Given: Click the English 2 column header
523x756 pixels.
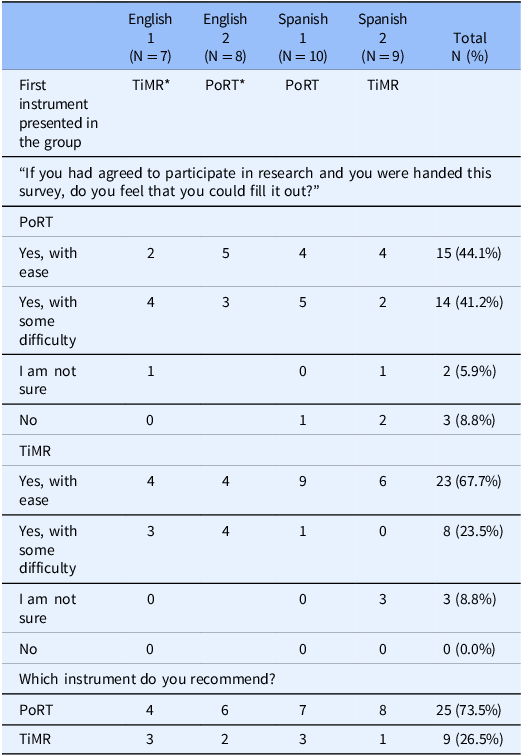Looking at the screenshot, I should pyautogui.click(x=225, y=38).
